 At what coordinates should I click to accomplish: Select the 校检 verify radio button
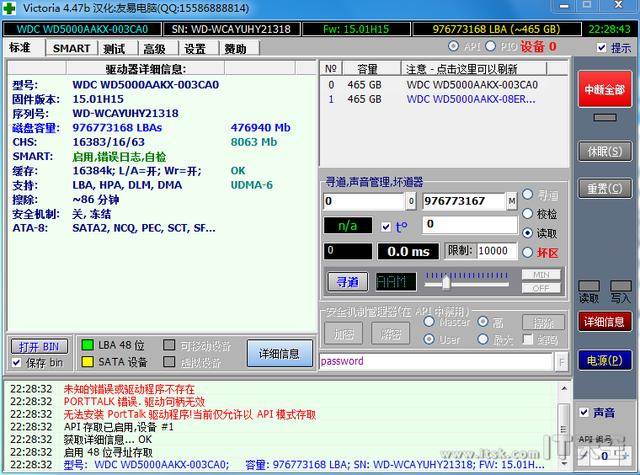tap(527, 213)
